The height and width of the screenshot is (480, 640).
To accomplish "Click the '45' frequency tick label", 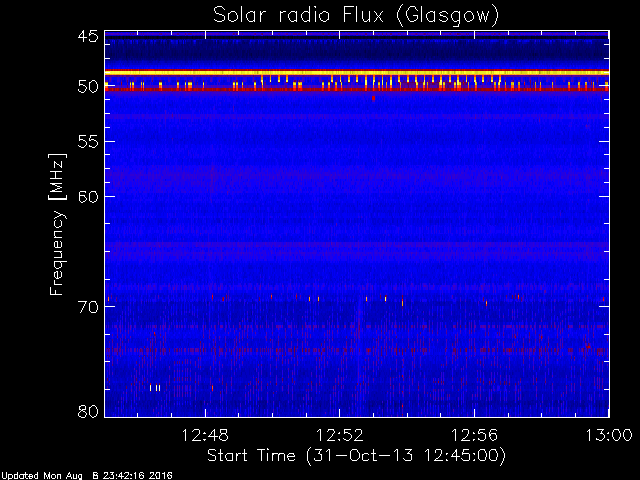I will pyautogui.click(x=88, y=37).
